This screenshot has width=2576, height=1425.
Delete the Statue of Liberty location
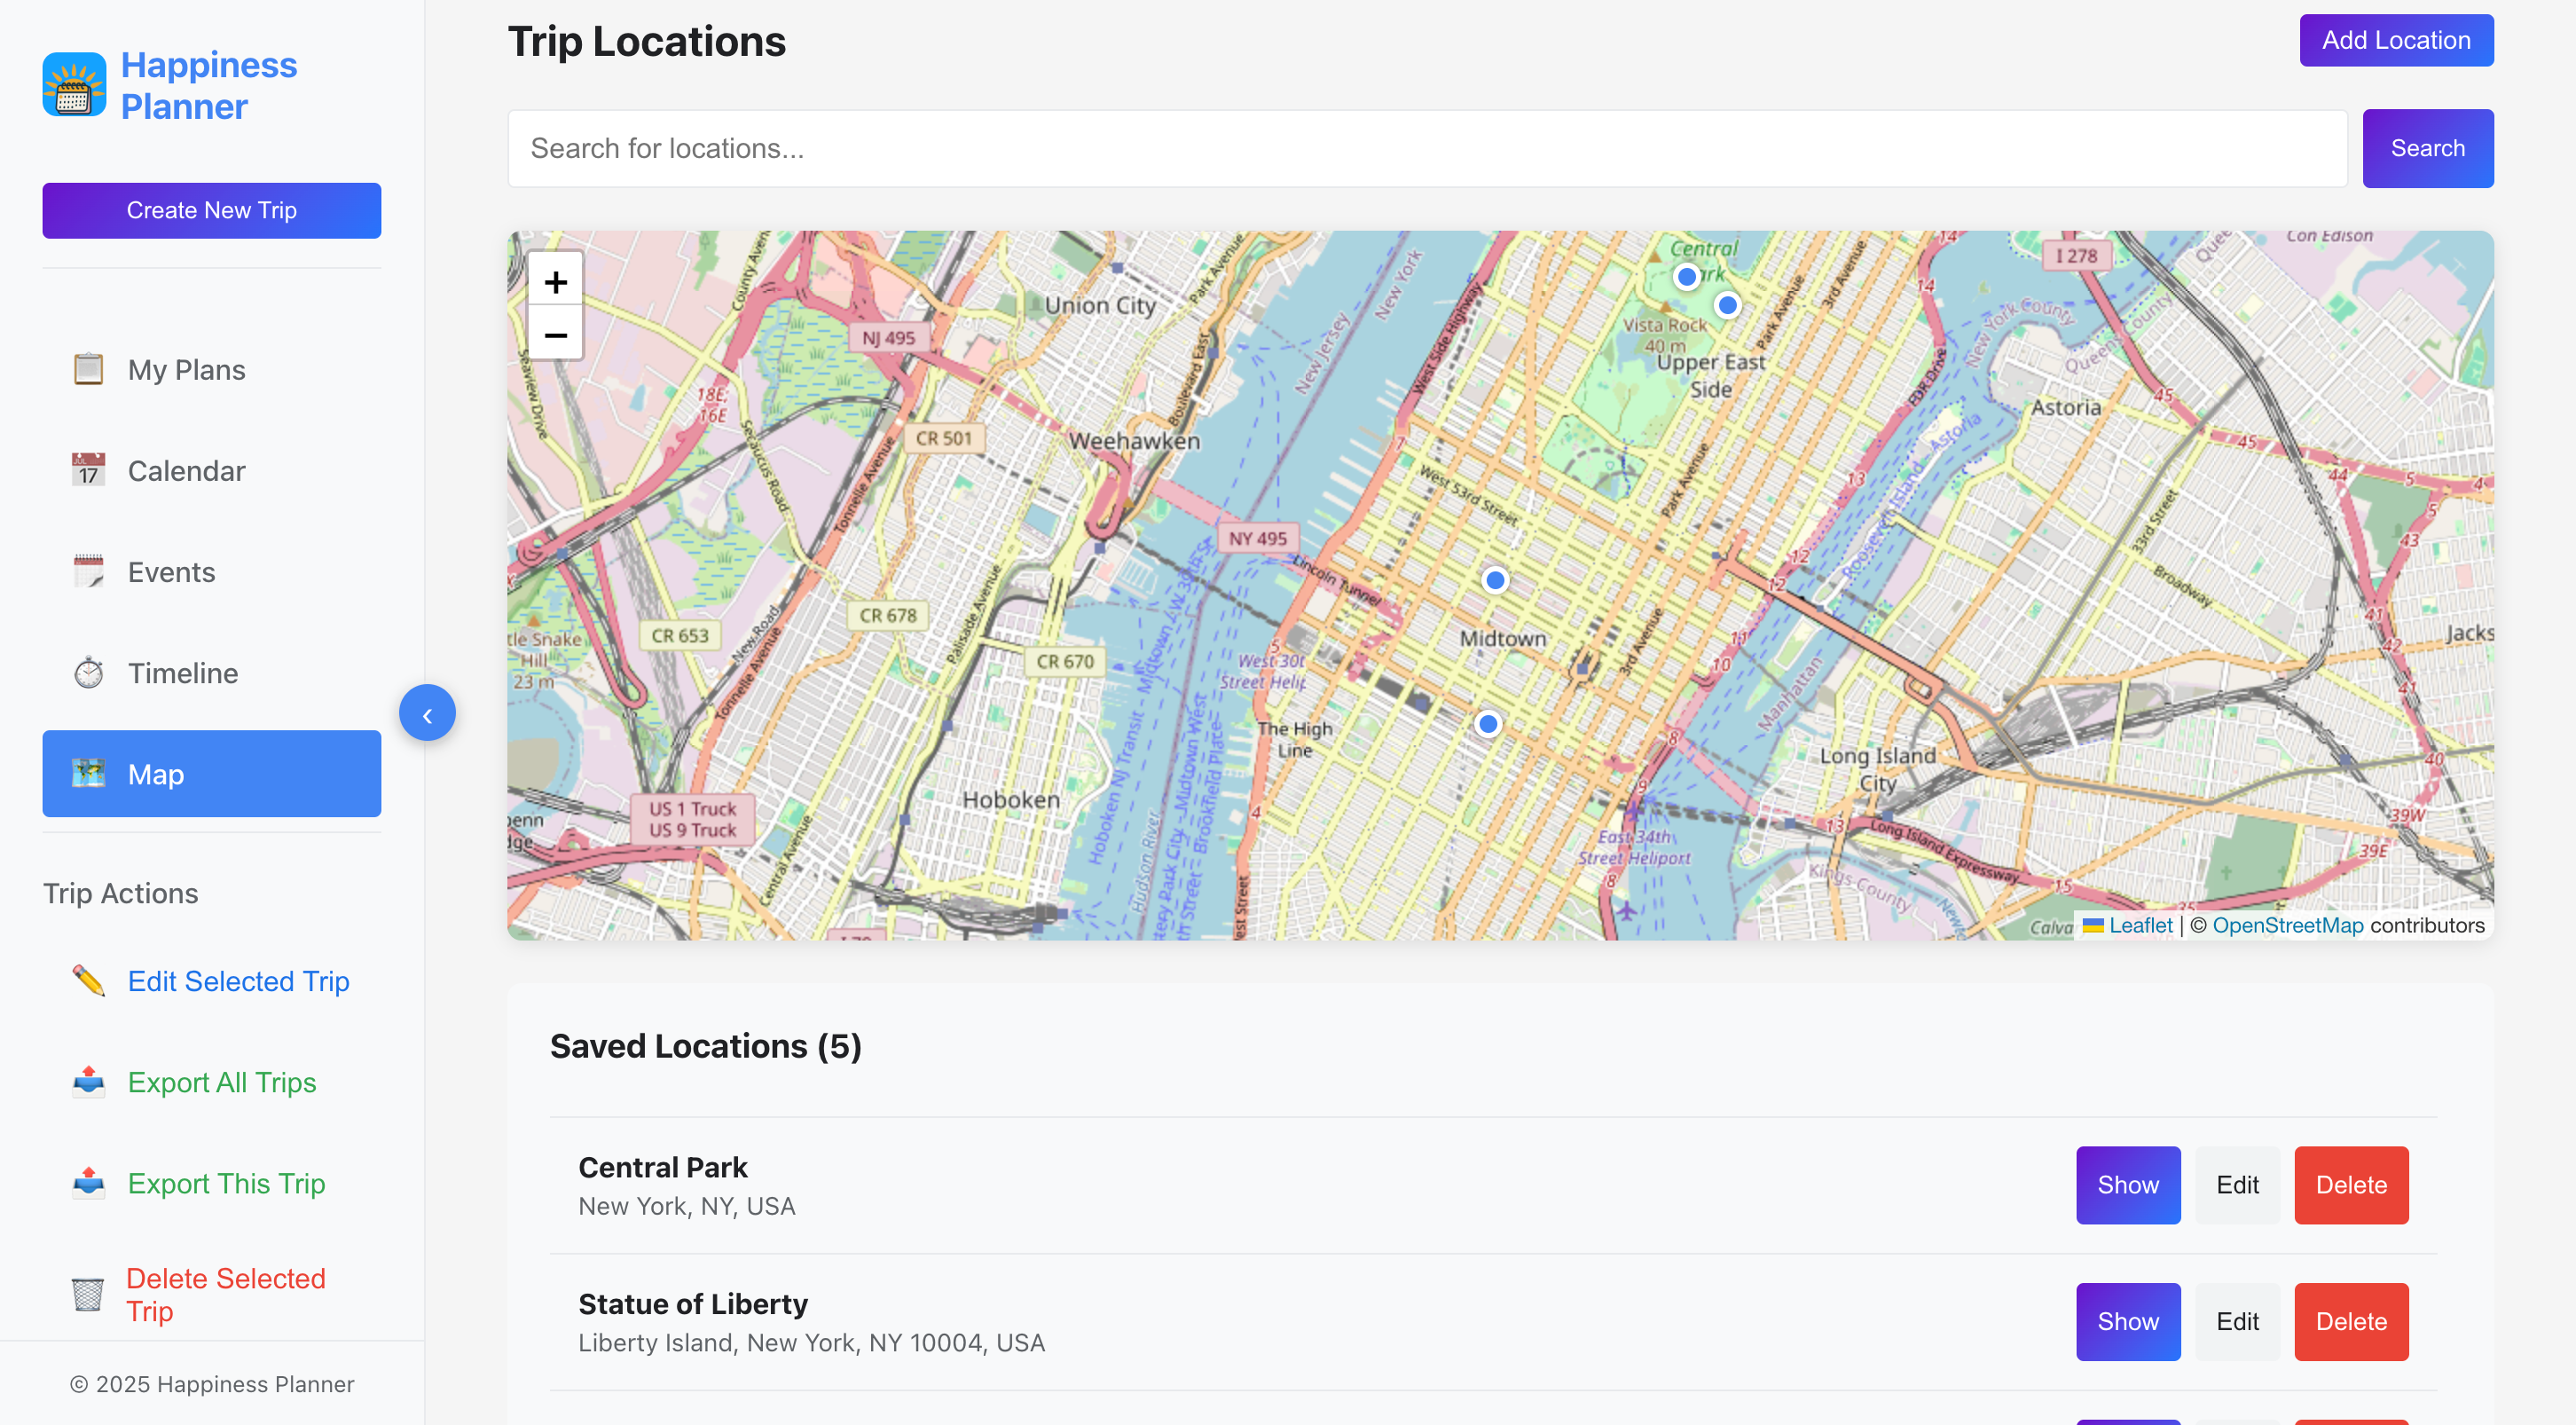point(2350,1322)
